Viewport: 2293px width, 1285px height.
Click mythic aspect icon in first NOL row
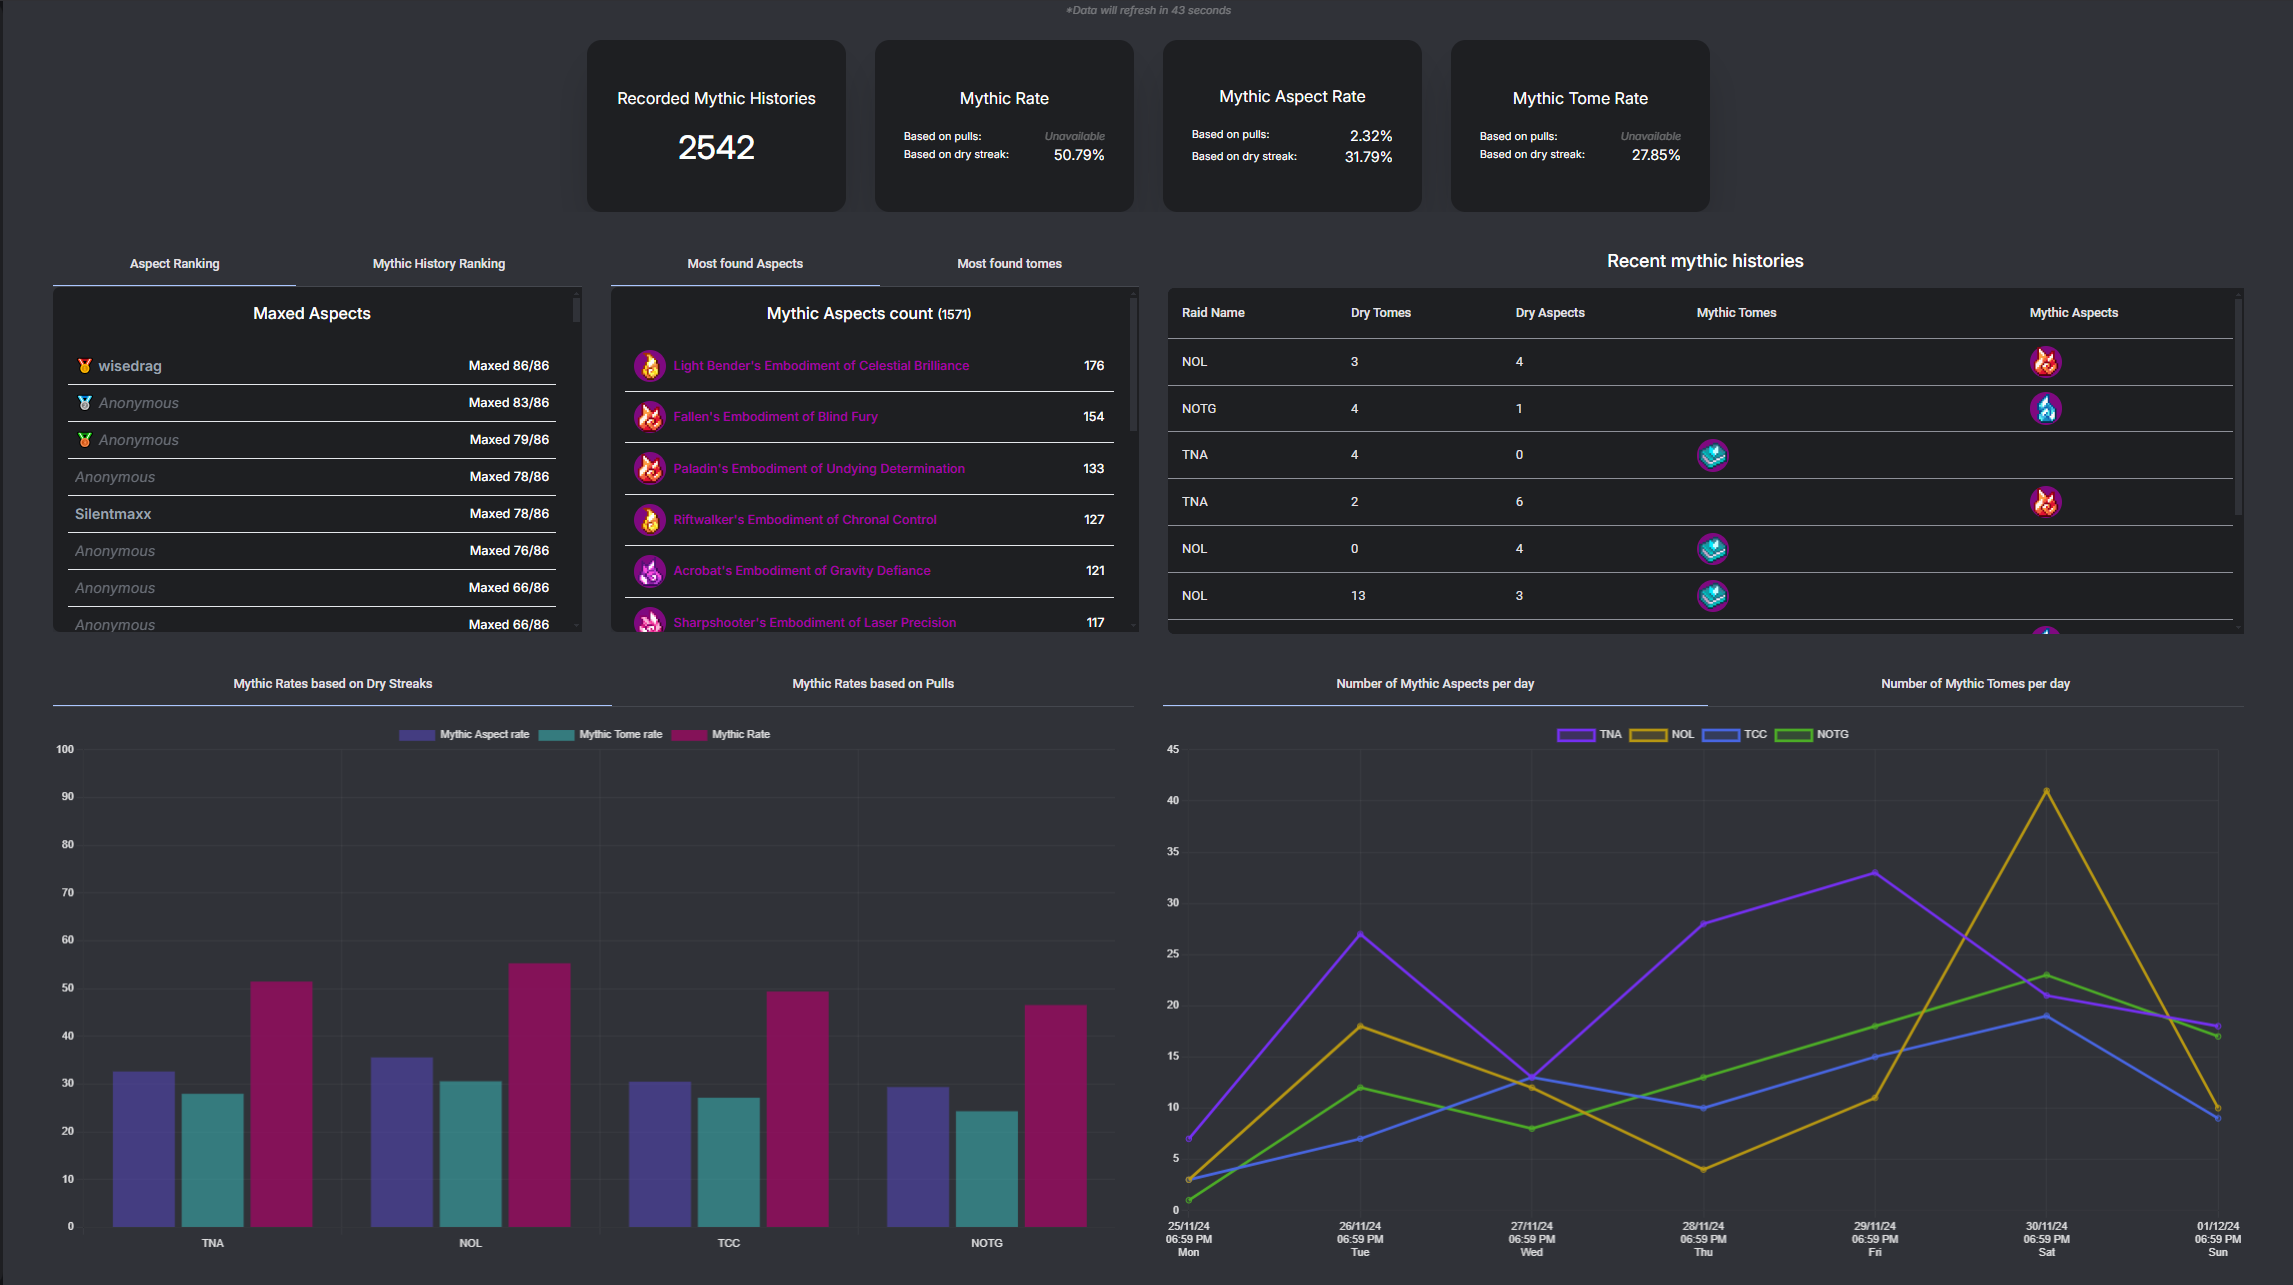pyautogui.click(x=2045, y=362)
